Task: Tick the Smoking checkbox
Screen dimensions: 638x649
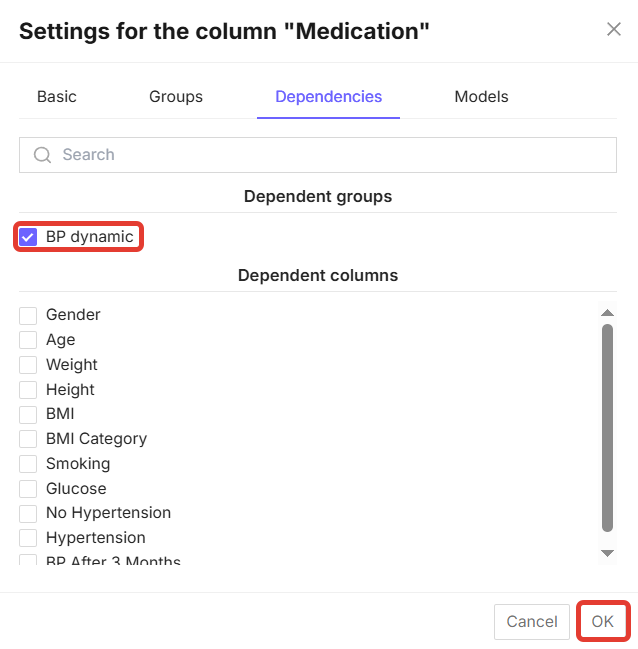Action: click(x=28, y=464)
